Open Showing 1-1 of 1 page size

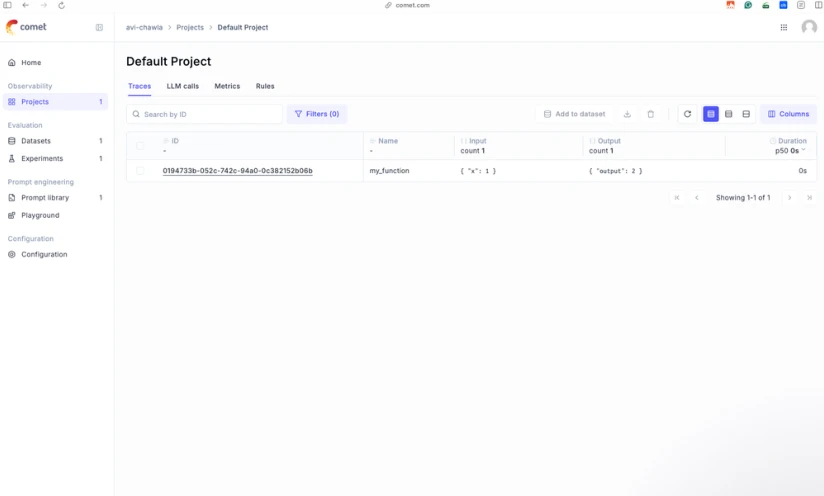click(743, 198)
